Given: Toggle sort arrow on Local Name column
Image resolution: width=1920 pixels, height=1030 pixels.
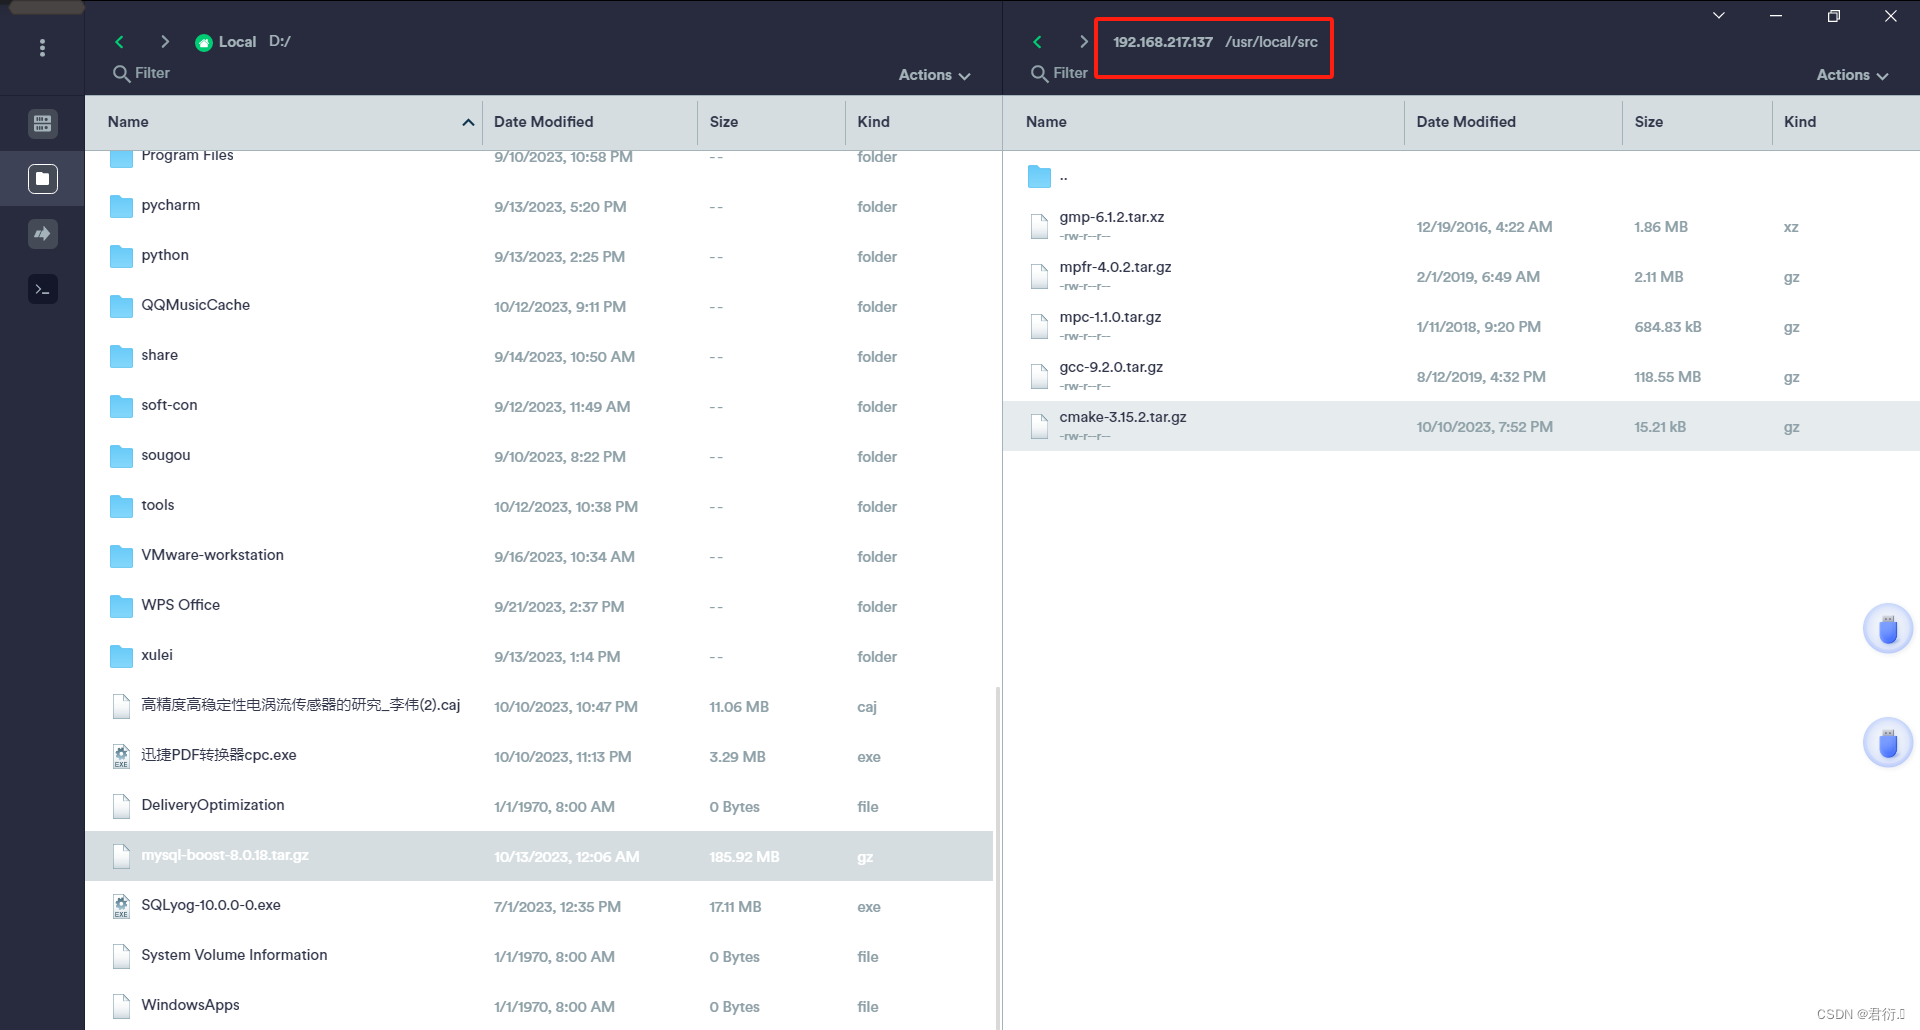Looking at the screenshot, I should 467,122.
